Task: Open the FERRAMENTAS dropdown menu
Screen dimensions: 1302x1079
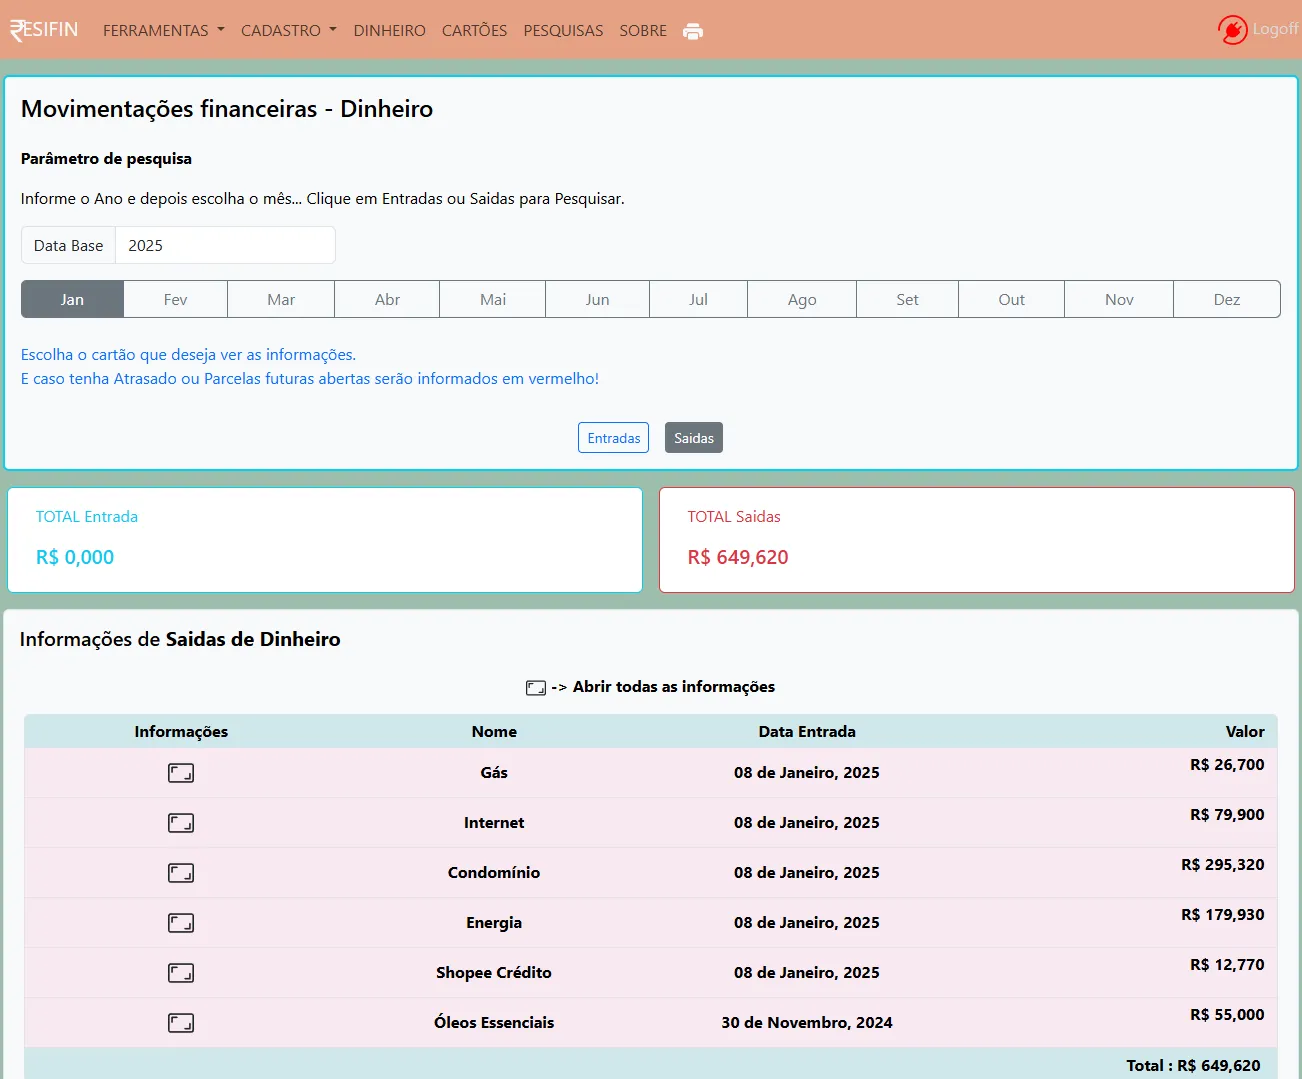Action: tap(163, 31)
